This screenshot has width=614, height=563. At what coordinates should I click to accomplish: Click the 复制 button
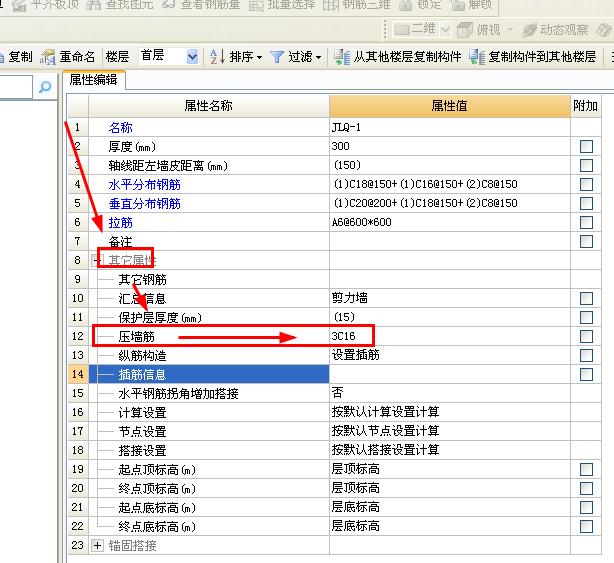tap(16, 57)
